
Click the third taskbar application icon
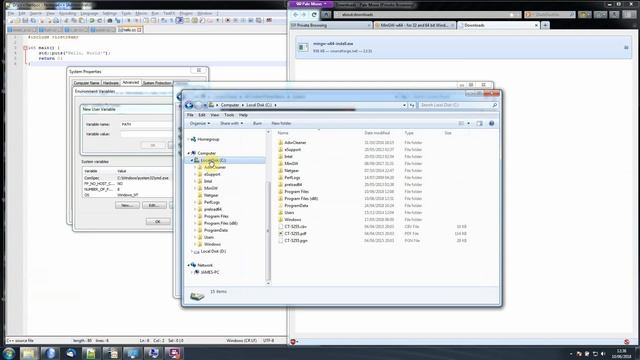point(70,353)
